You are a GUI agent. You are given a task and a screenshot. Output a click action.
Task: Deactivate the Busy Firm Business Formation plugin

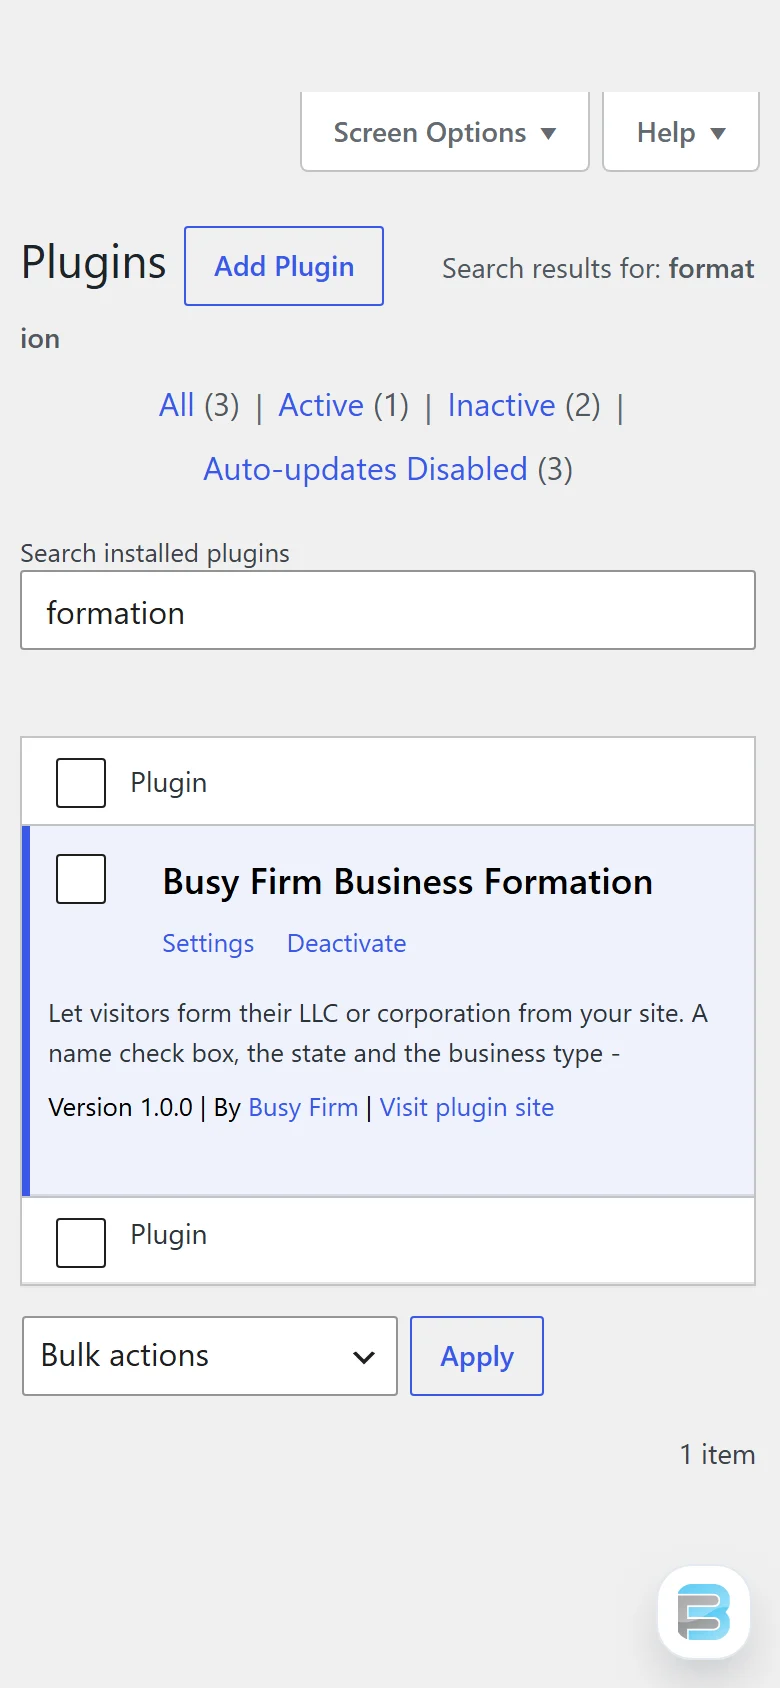coord(347,943)
